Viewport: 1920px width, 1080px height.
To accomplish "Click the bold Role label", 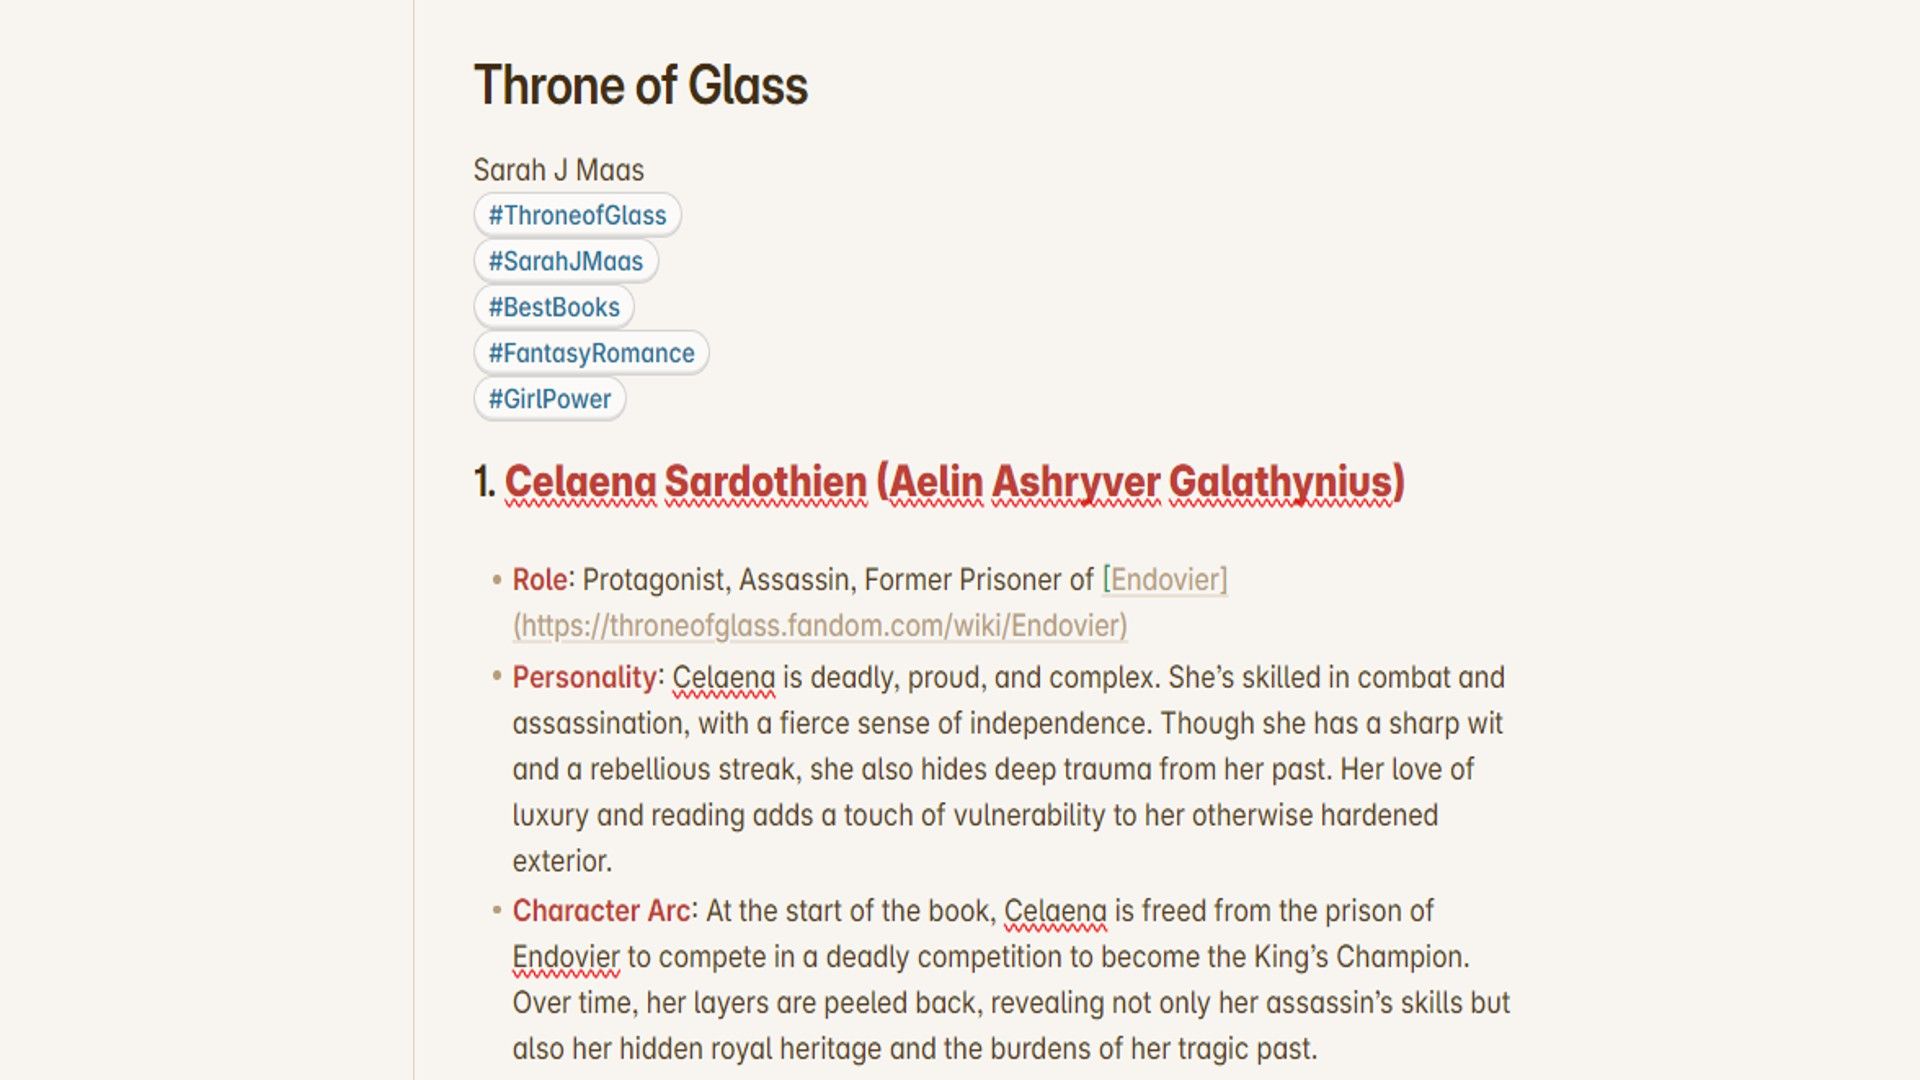I will tap(540, 580).
